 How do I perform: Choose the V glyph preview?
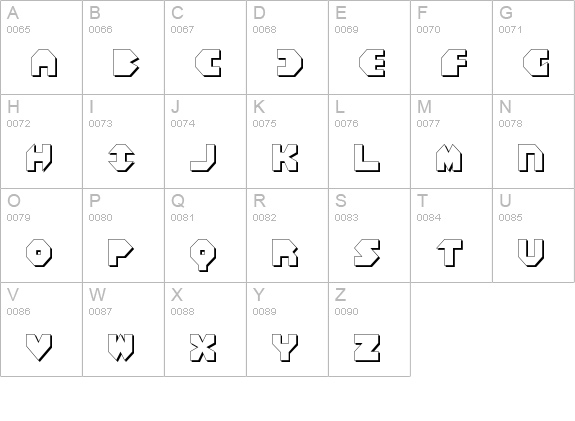click(39, 348)
